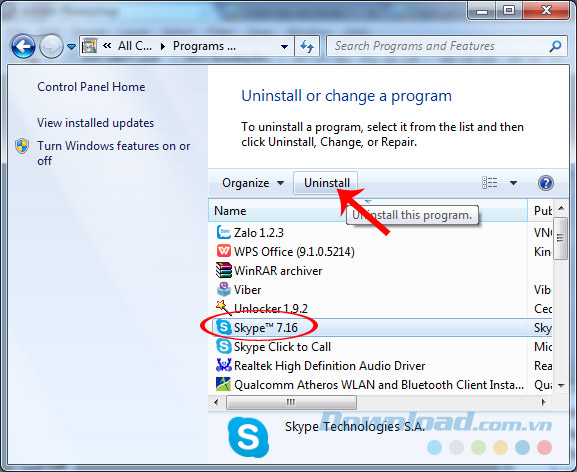Click the 'Kin' publisher cell for WPS Office
The width and height of the screenshot is (577, 472).
[x=542, y=252]
